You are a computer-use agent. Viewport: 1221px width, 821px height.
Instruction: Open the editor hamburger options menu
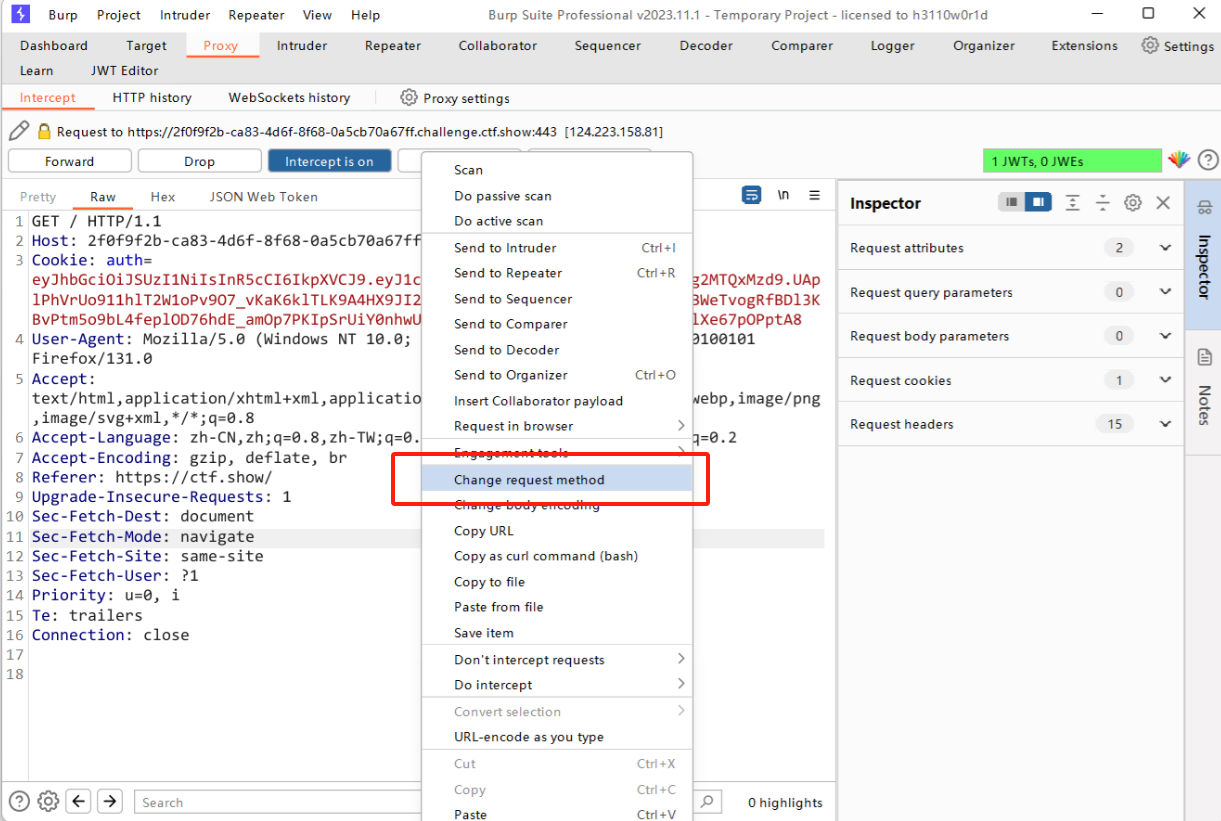815,196
